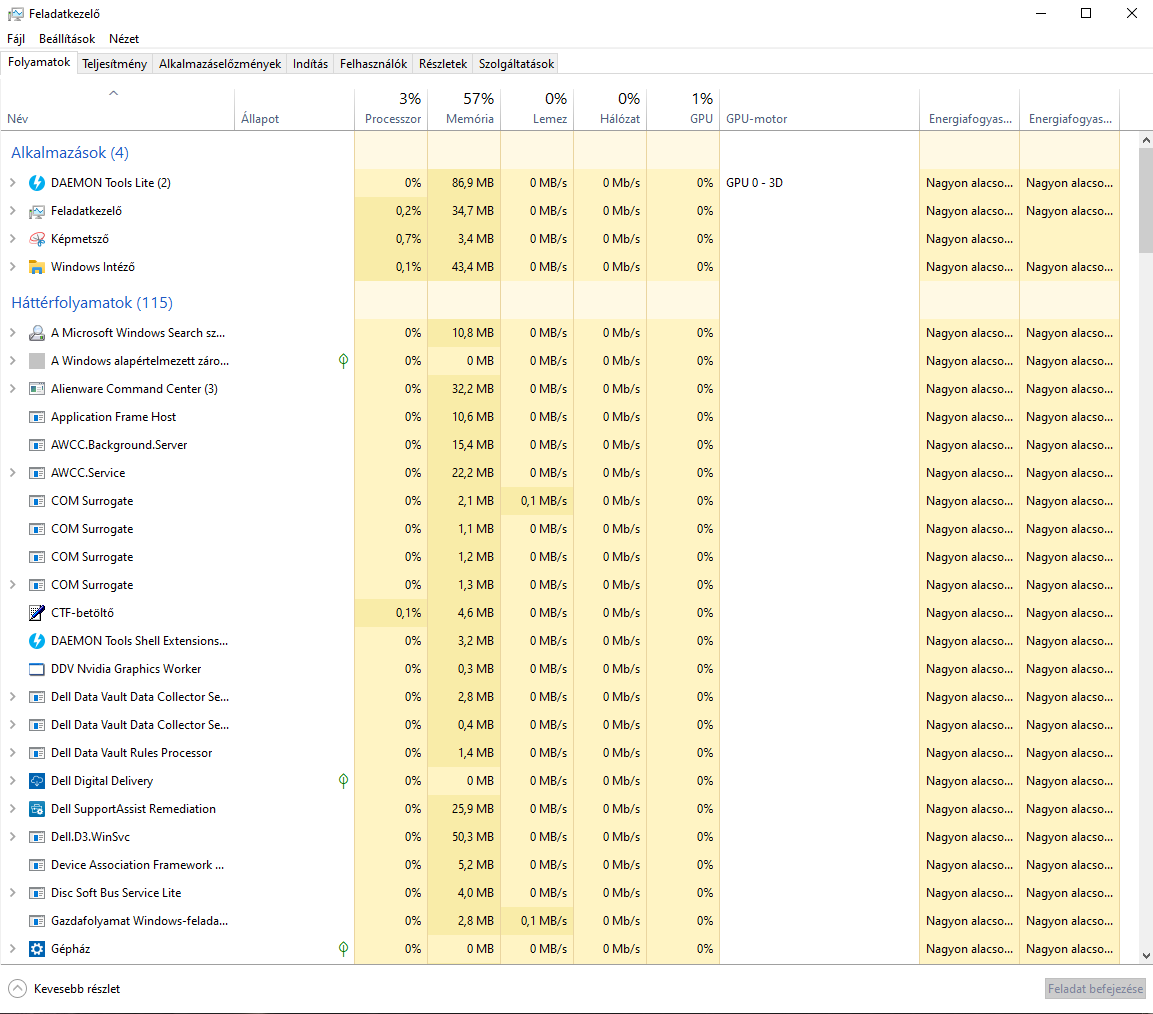Click the vertical scrollbar thumb
Image resolution: width=1153 pixels, height=1014 pixels.
tap(1146, 200)
